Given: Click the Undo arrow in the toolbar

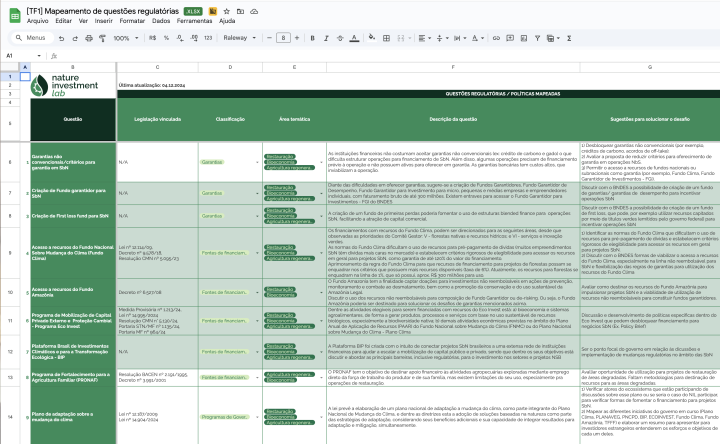Looking at the screenshot, I should coord(60,38).
